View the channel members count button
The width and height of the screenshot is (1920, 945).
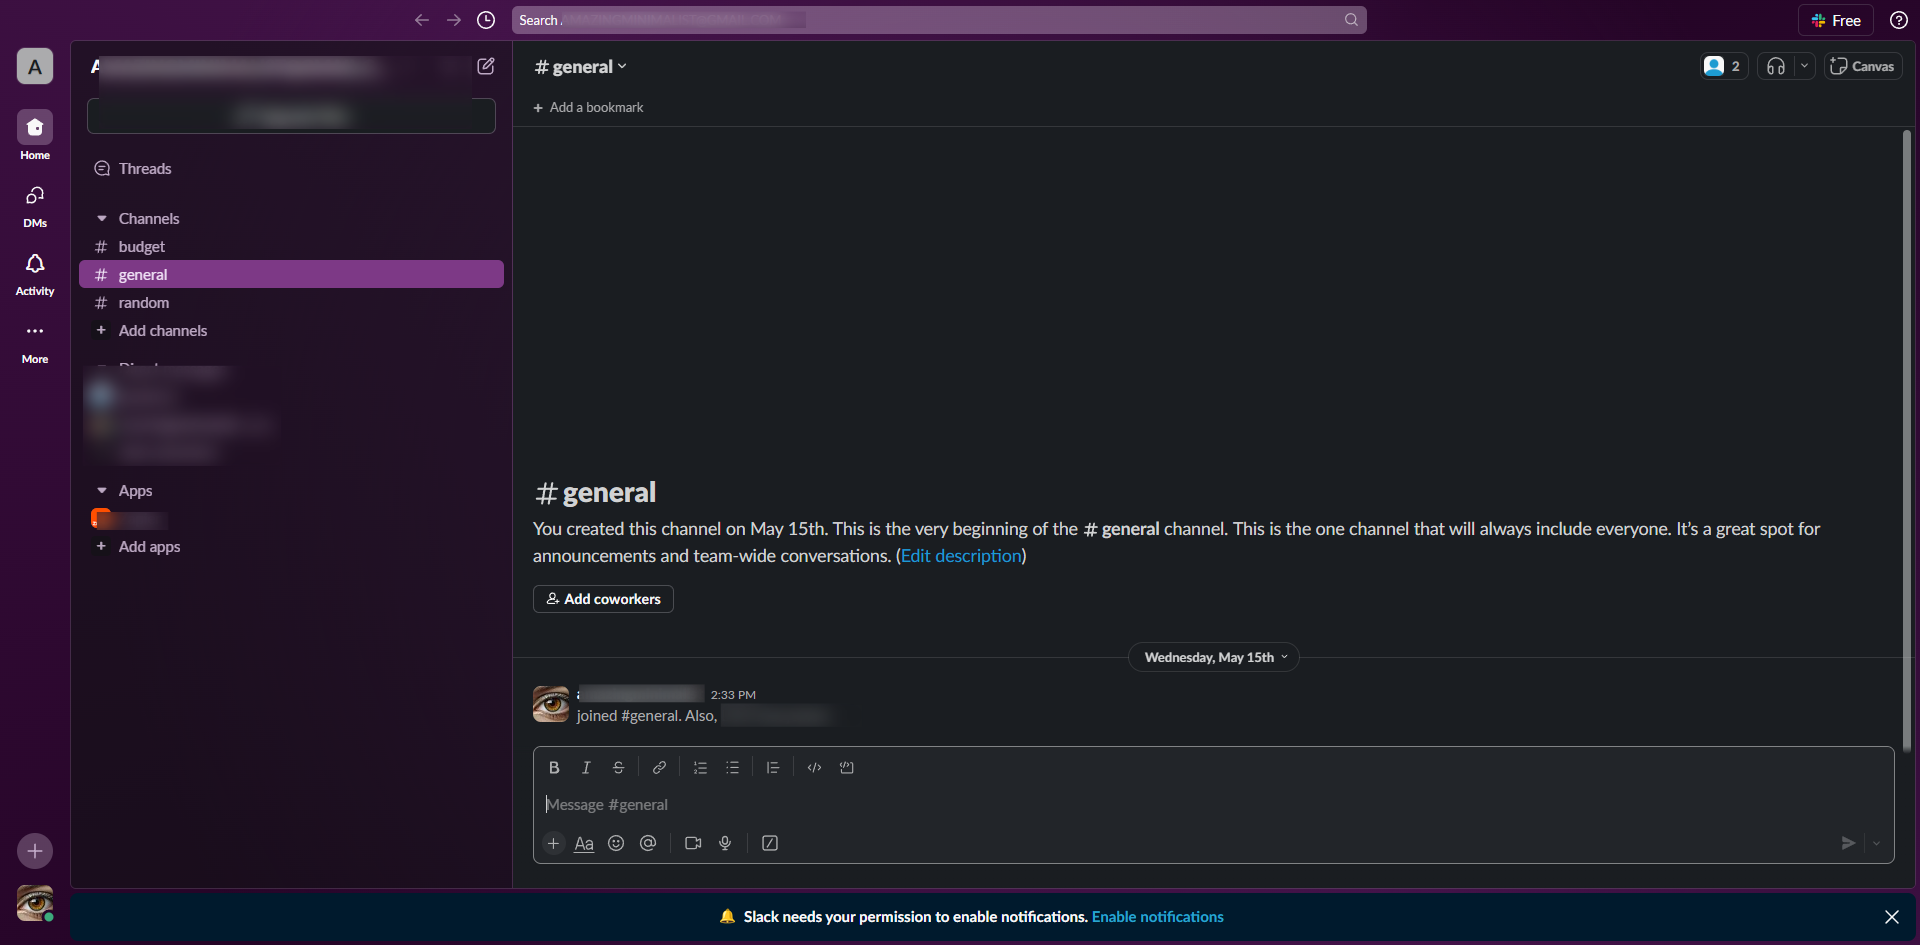pos(1724,66)
